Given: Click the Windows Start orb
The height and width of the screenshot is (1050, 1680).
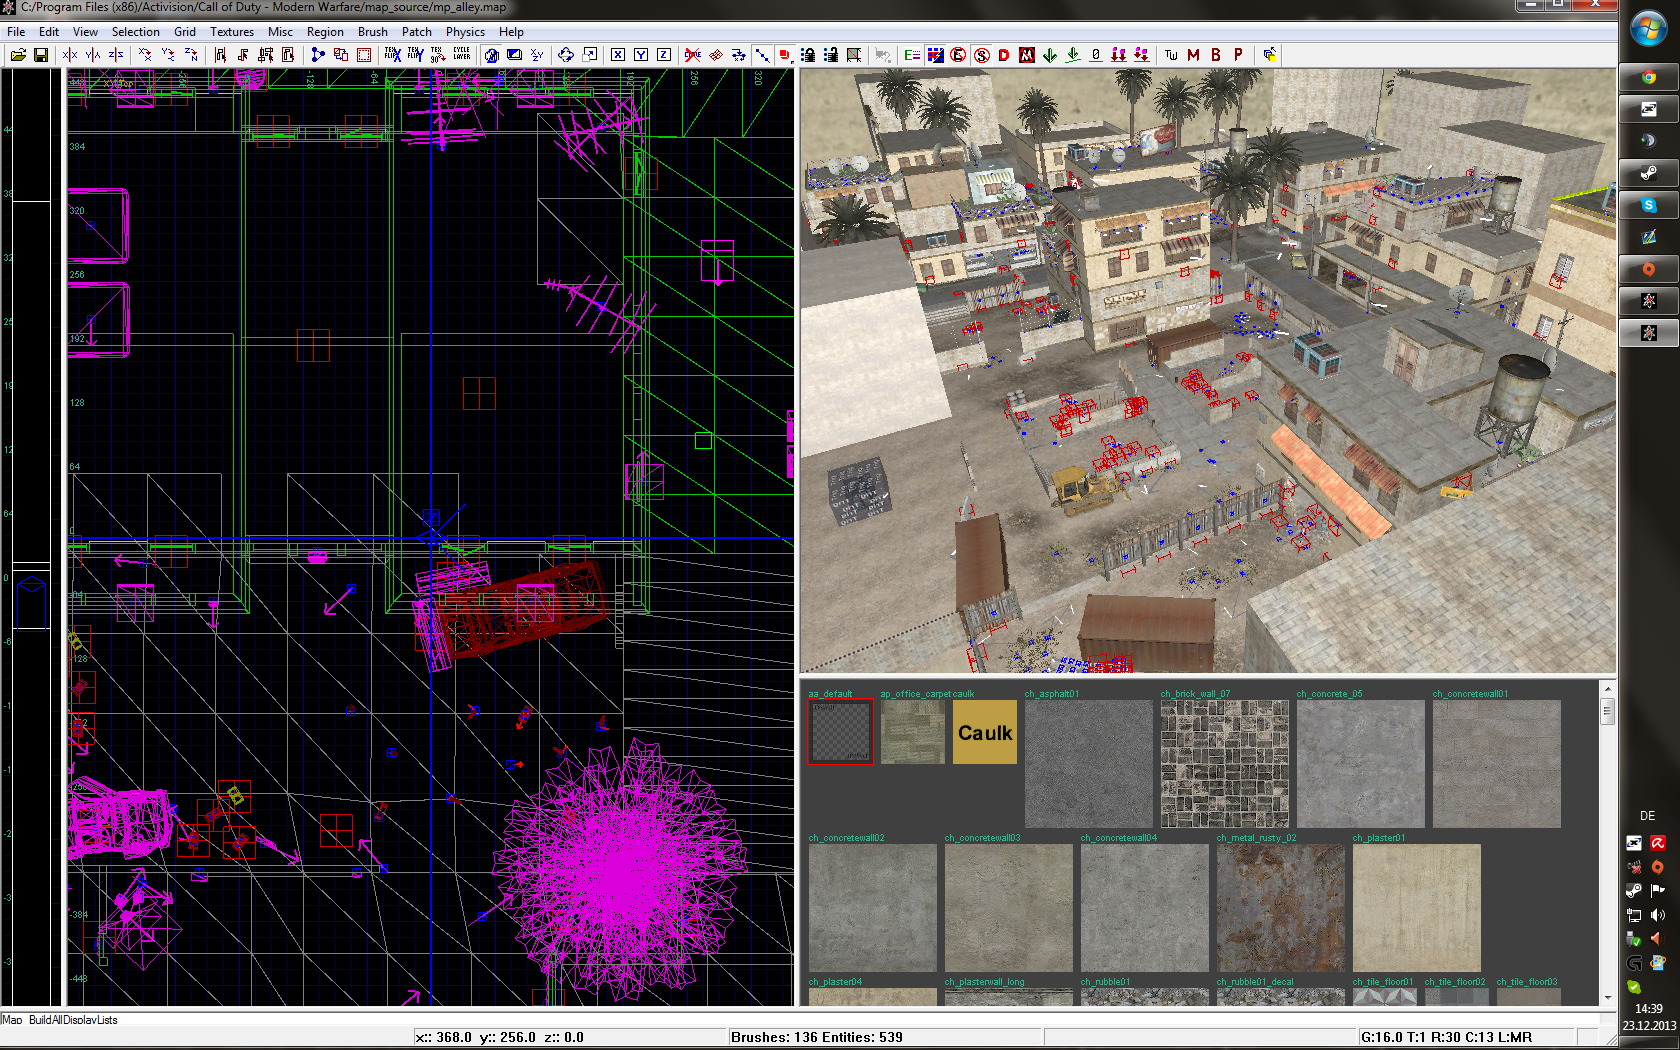Looking at the screenshot, I should click(x=1648, y=28).
